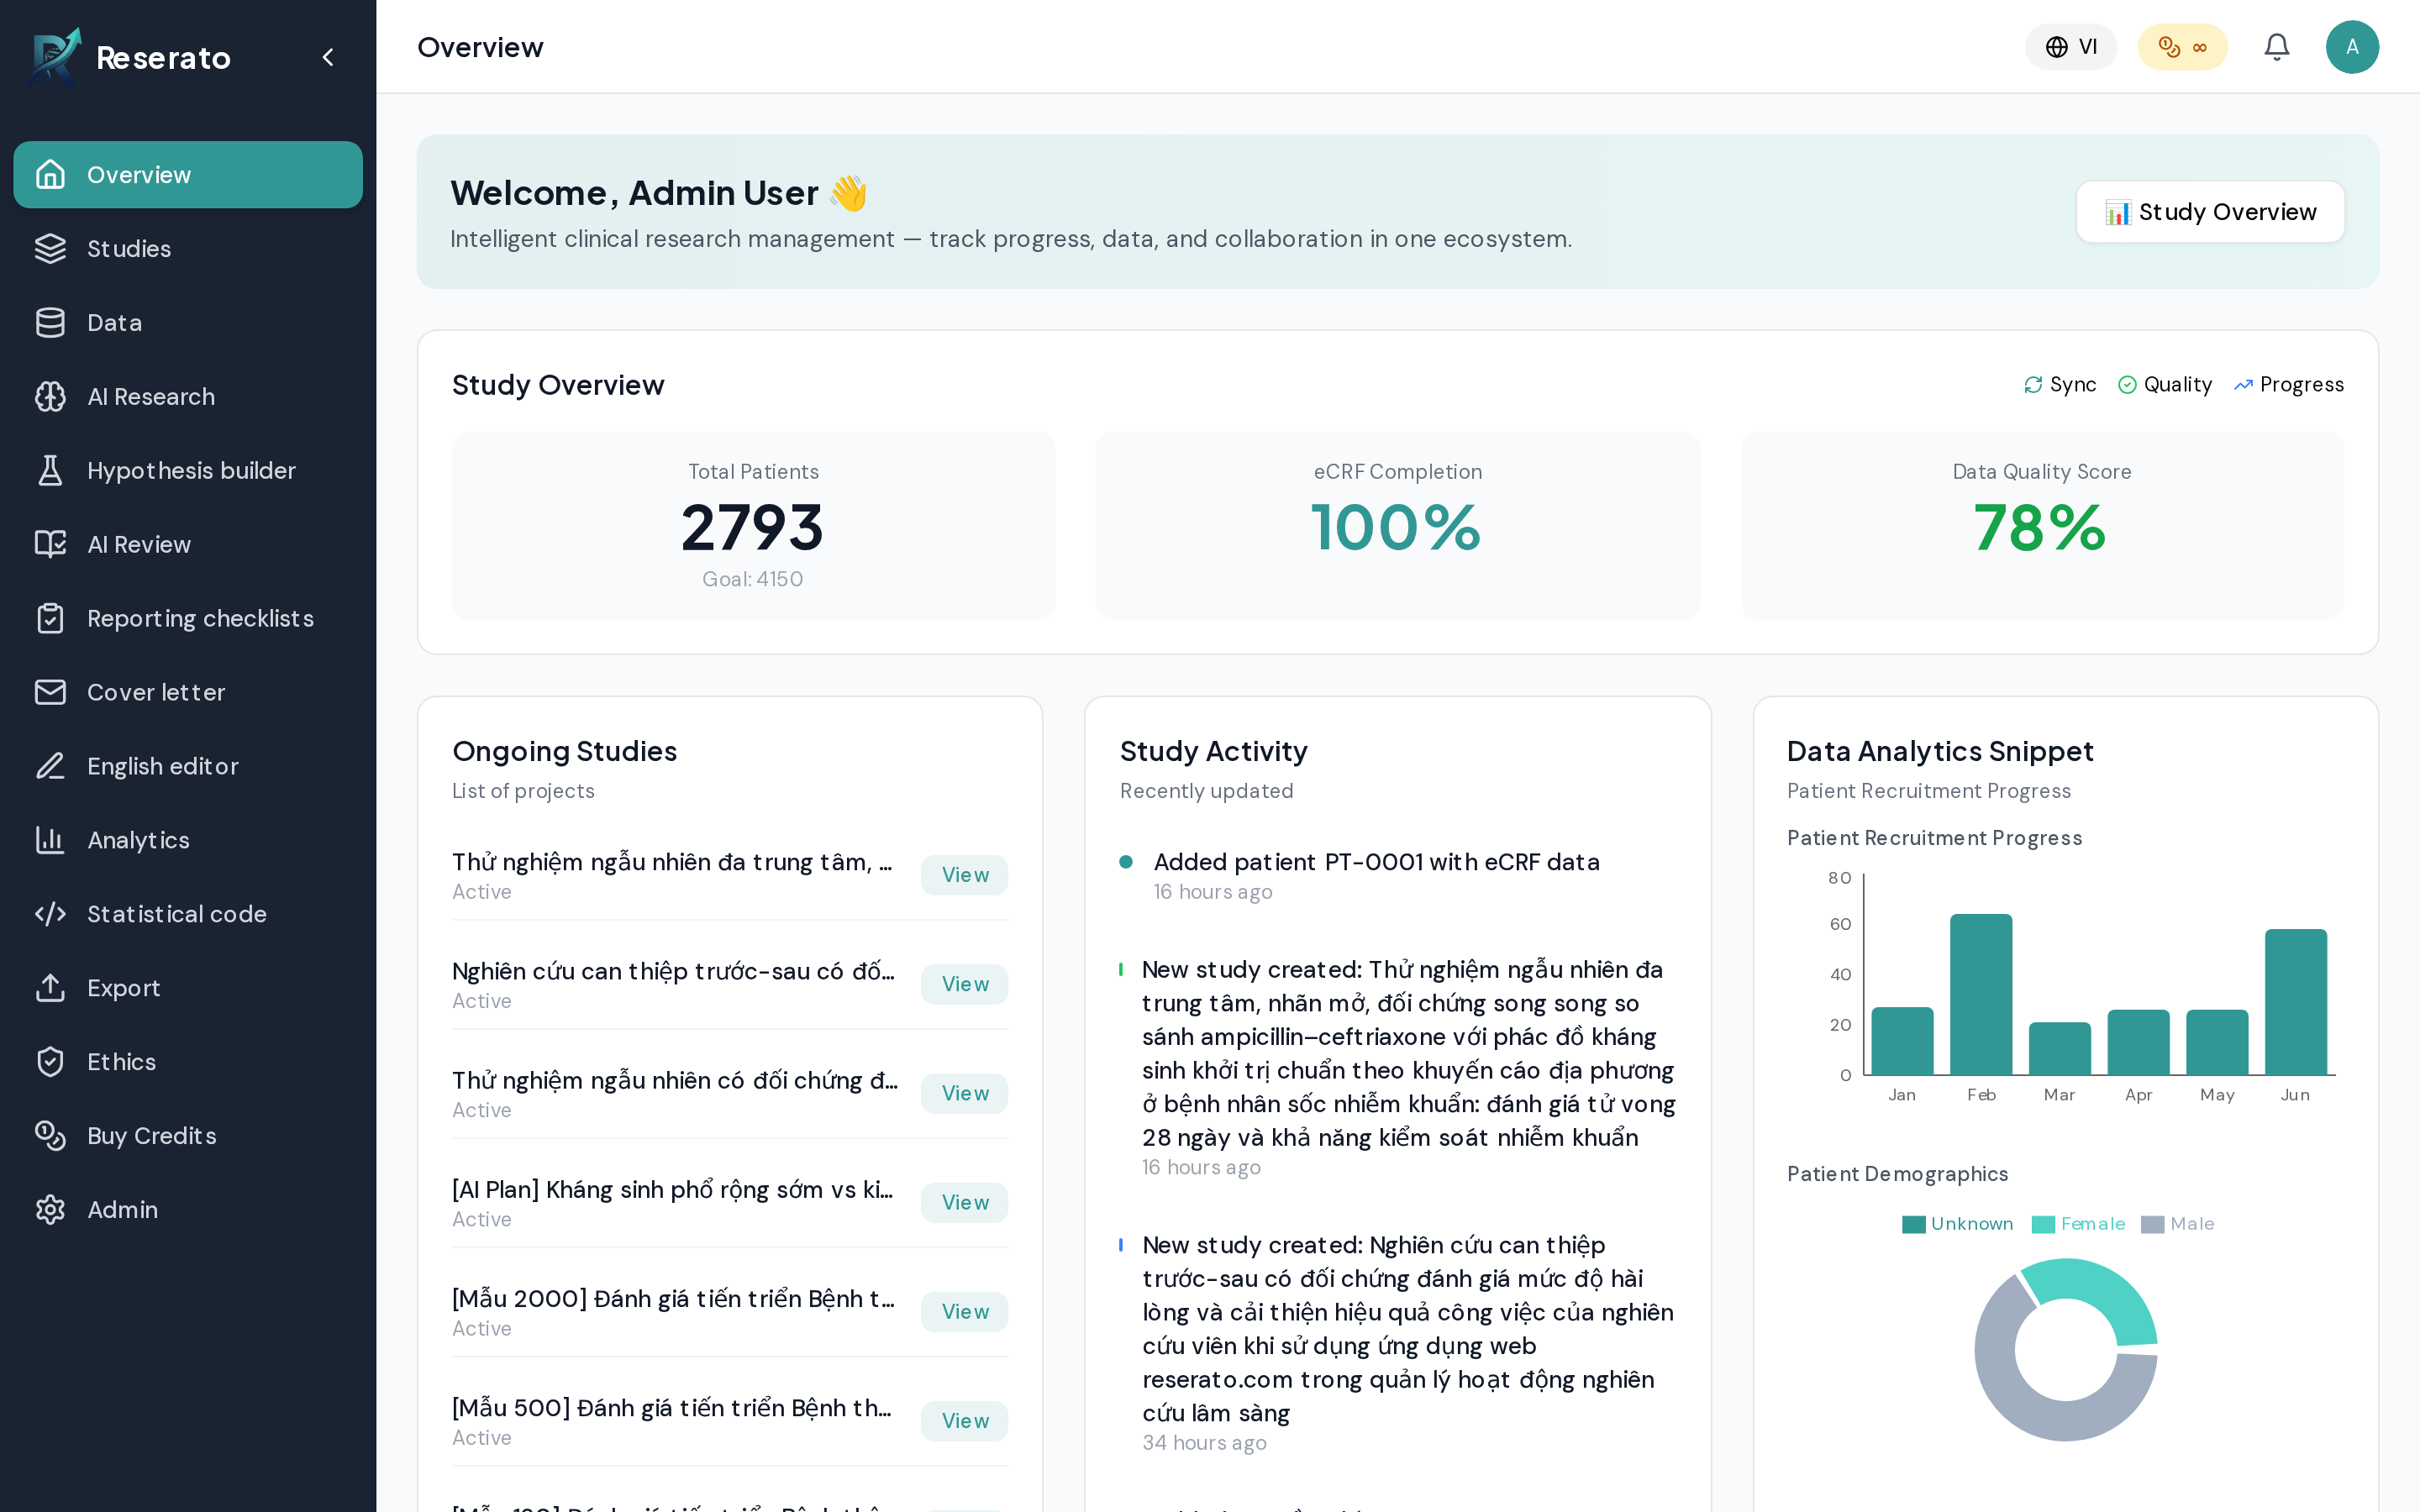Click the Overview home icon in sidebar
This screenshot has height=1512, width=2420.
pos(50,175)
